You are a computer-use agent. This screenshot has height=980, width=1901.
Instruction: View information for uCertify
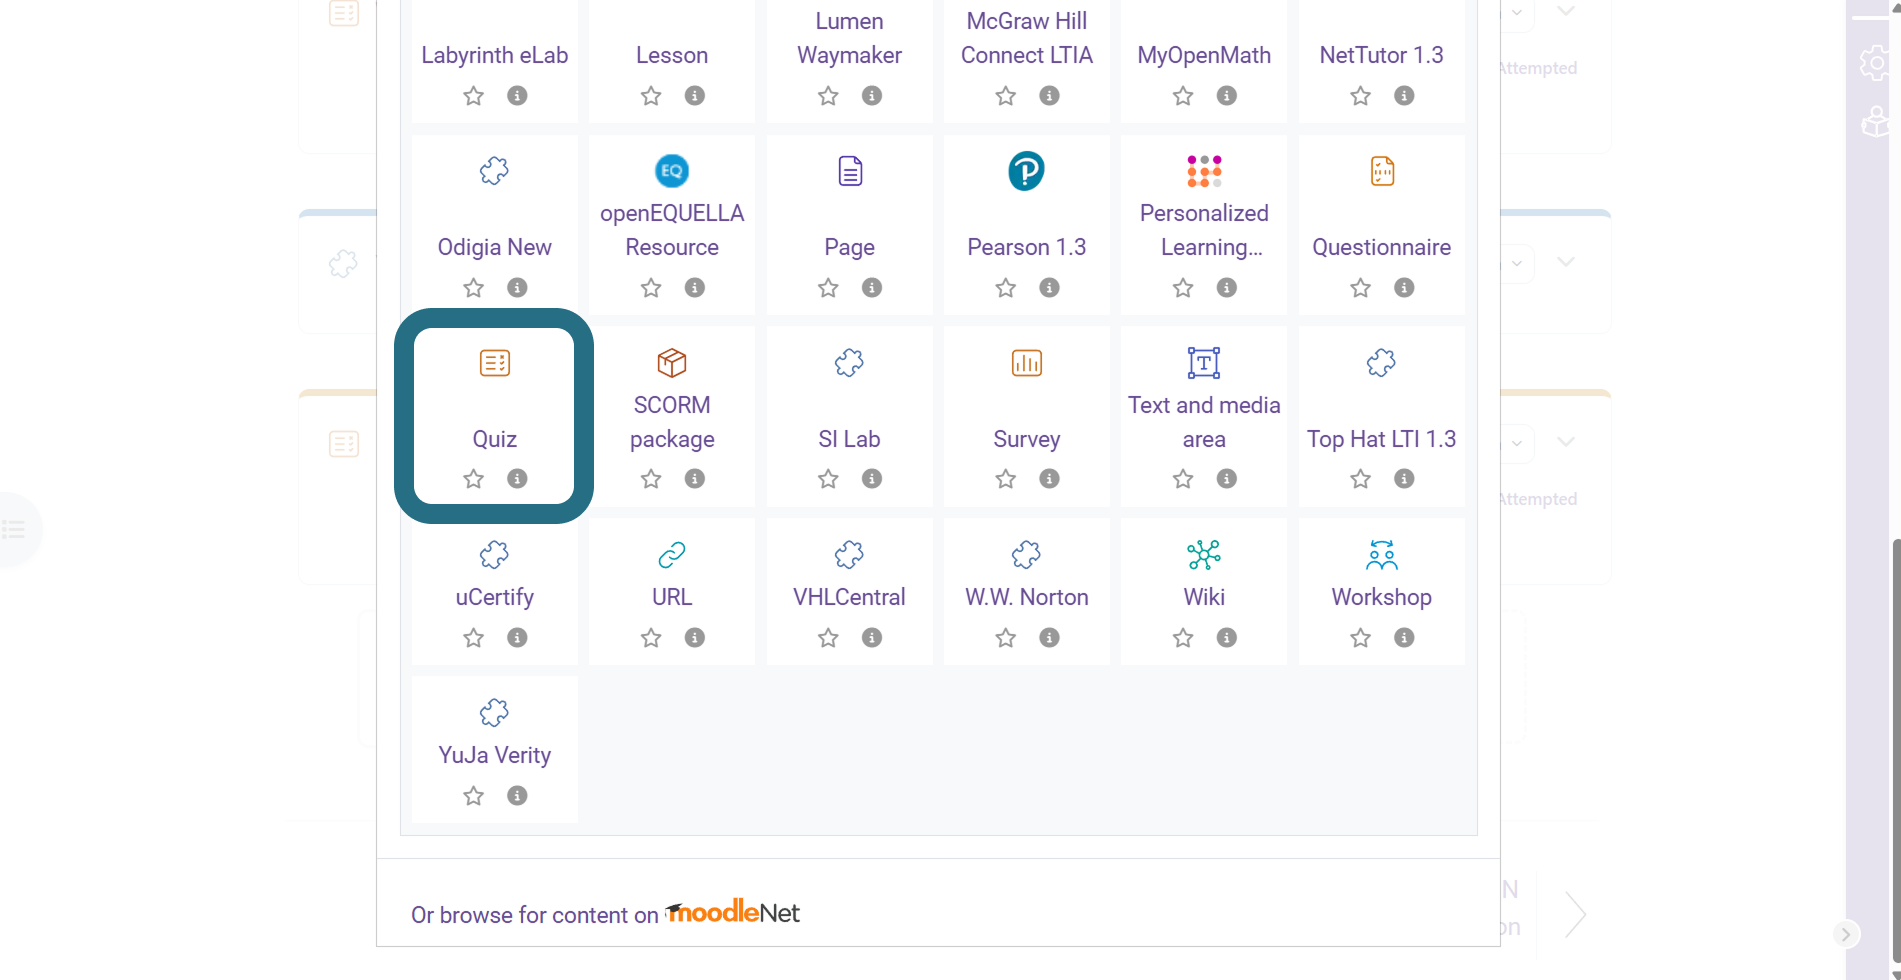pos(517,638)
